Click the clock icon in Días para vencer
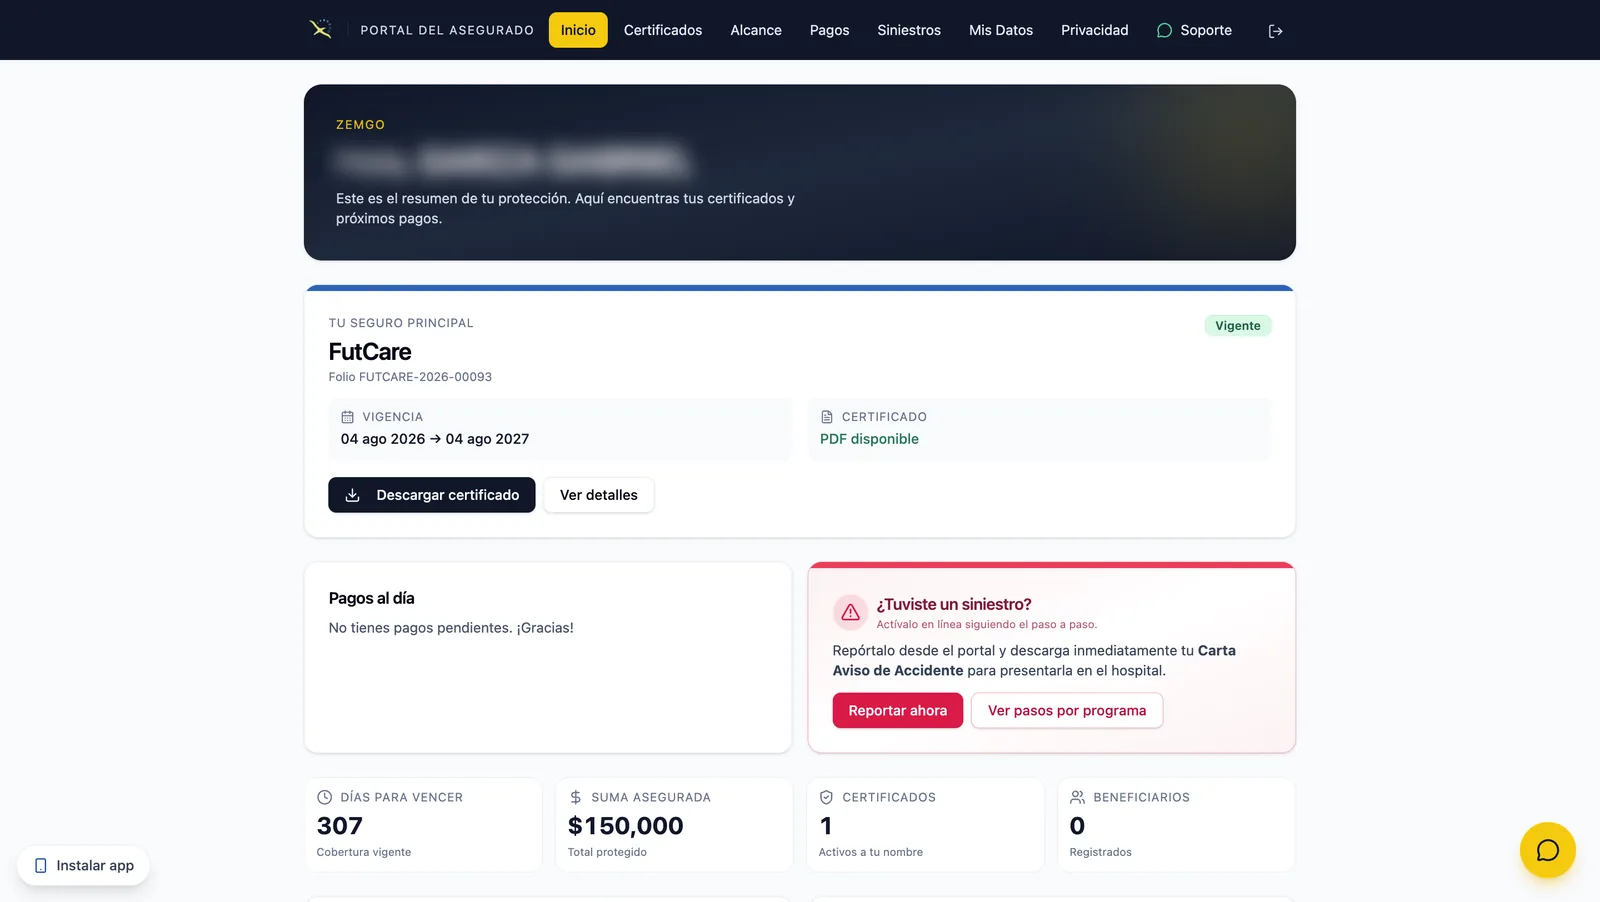 (x=324, y=797)
